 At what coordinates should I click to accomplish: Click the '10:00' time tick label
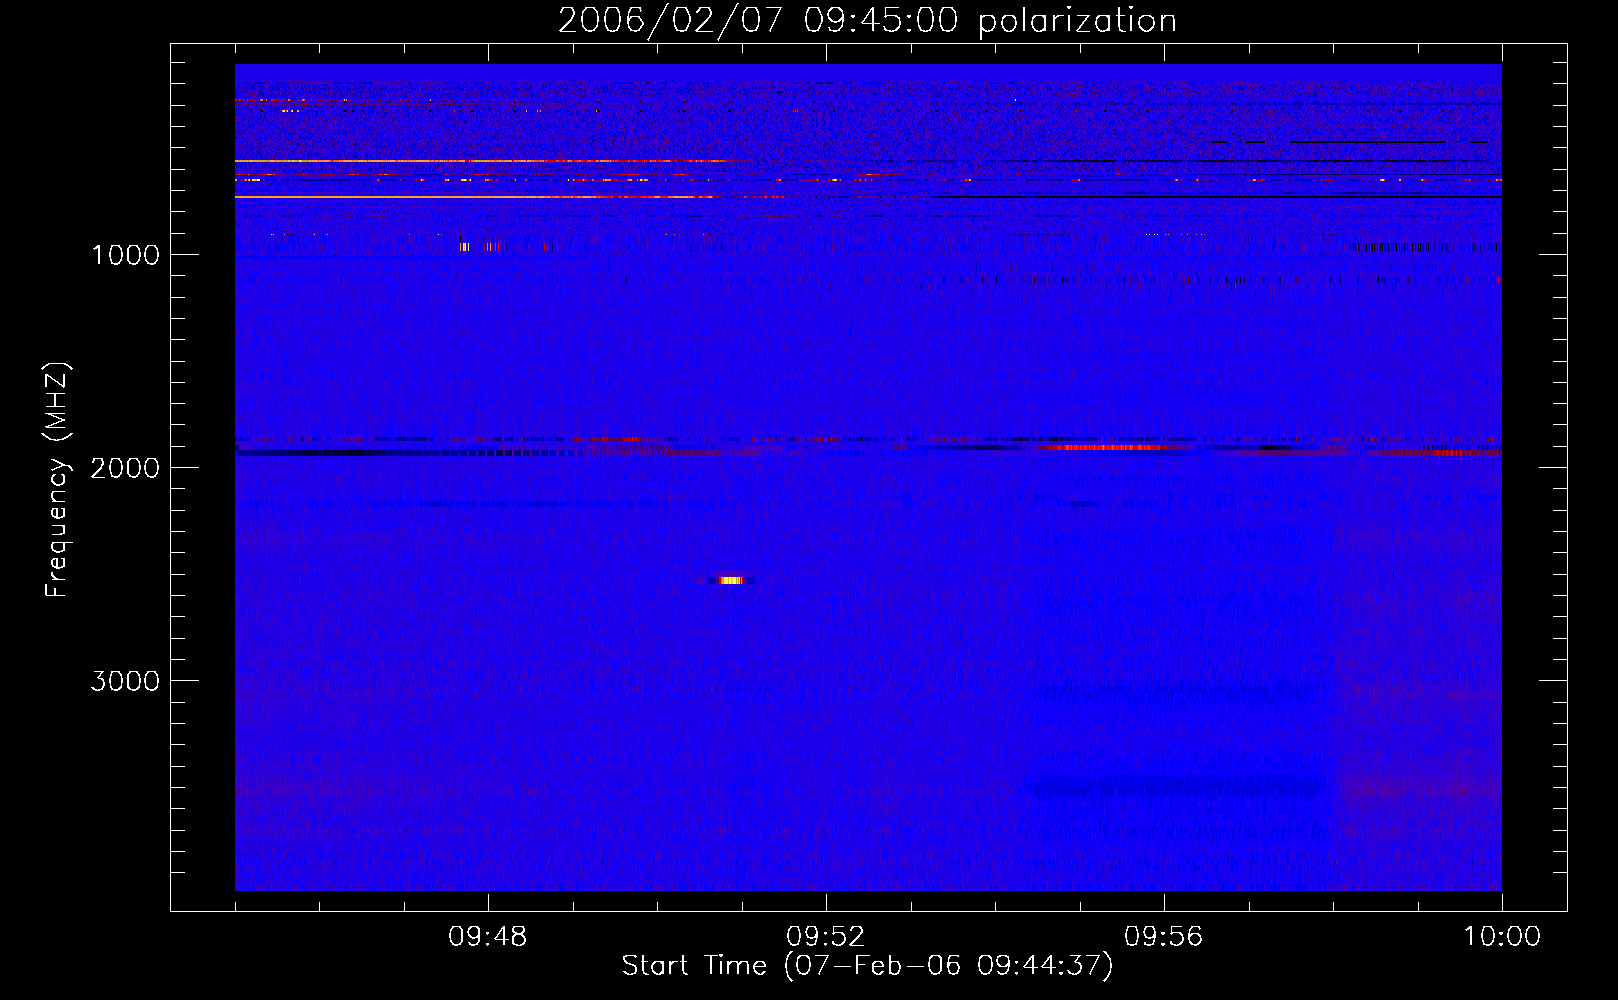[x=1502, y=937]
